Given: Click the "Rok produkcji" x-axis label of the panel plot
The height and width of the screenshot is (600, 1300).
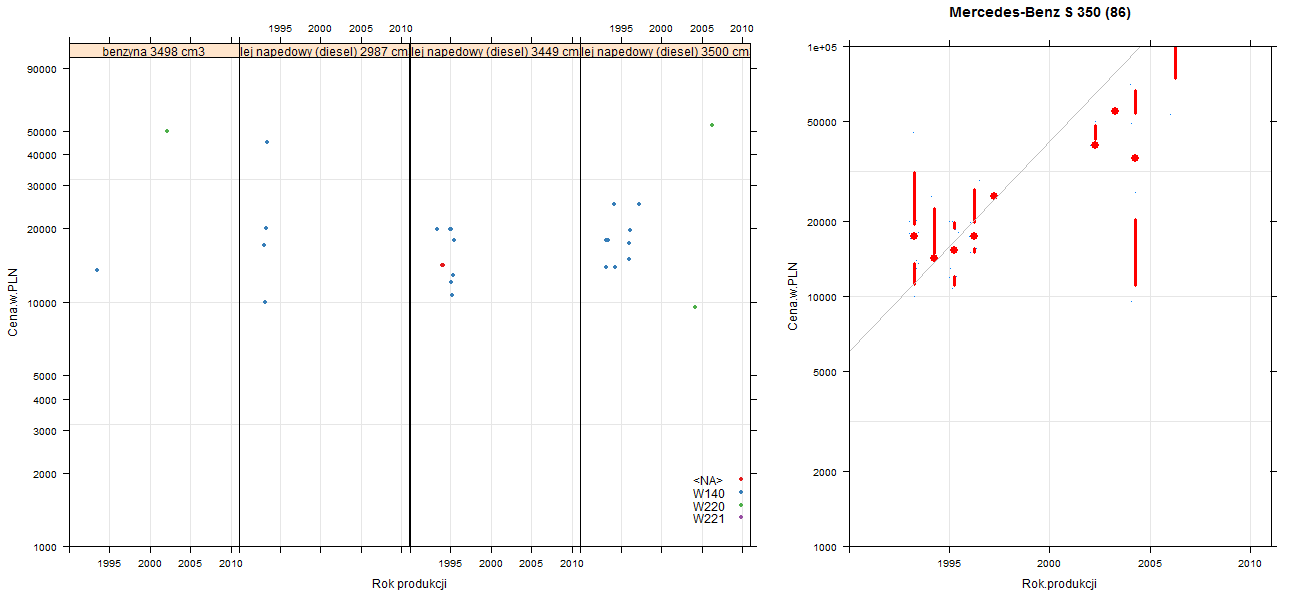Looking at the screenshot, I should (x=409, y=584).
